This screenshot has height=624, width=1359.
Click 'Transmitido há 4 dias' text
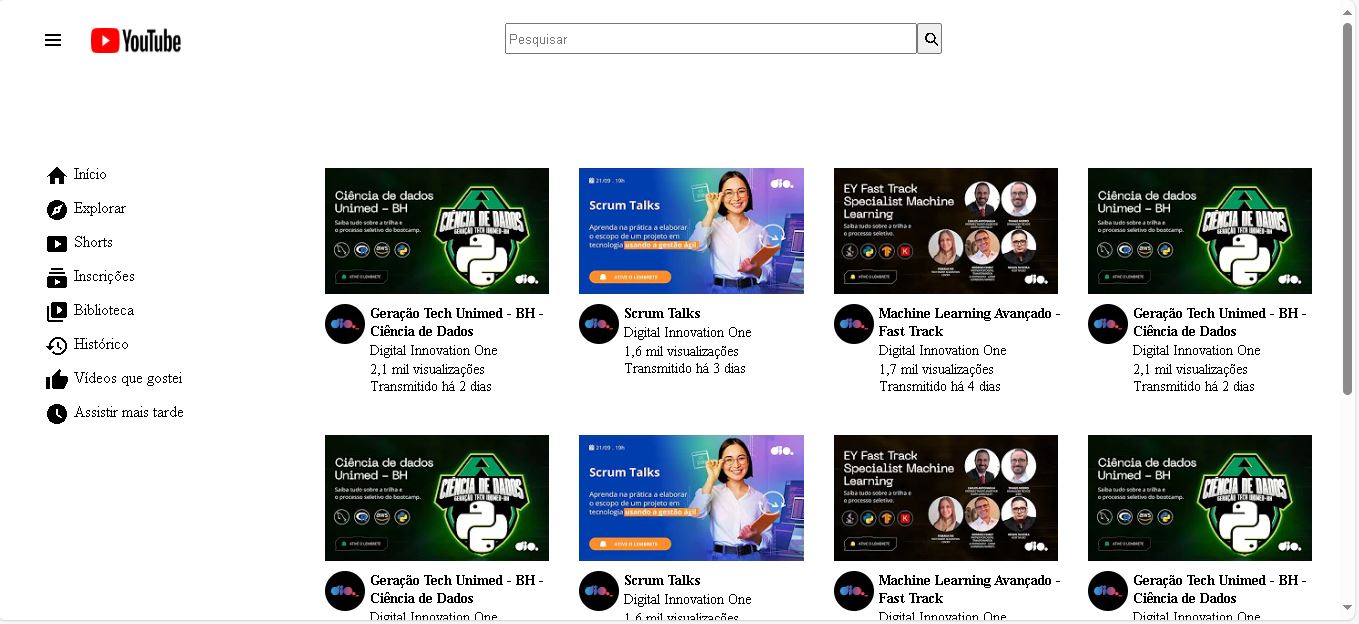click(x=940, y=387)
